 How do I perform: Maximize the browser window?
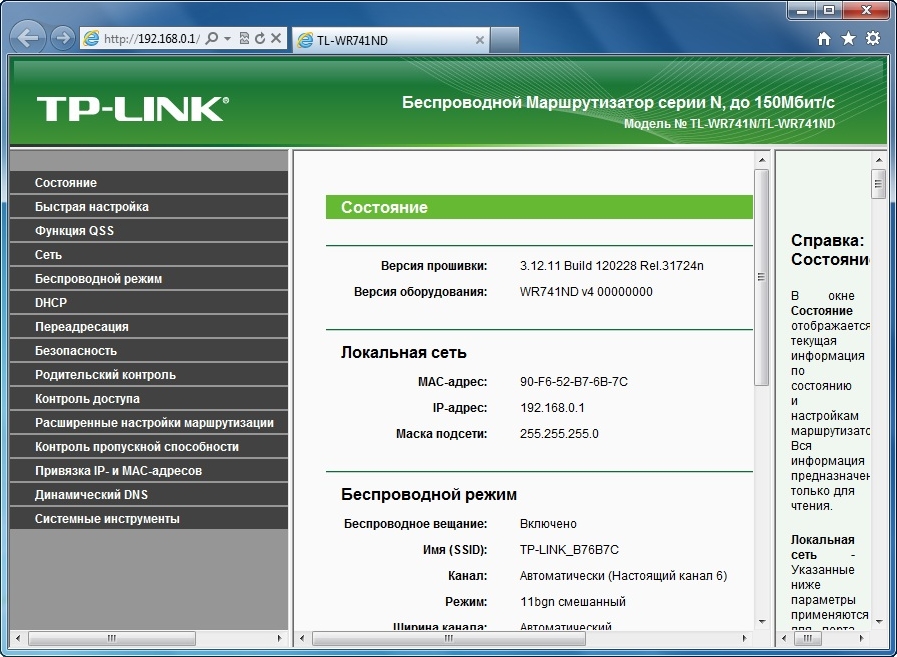click(x=829, y=10)
